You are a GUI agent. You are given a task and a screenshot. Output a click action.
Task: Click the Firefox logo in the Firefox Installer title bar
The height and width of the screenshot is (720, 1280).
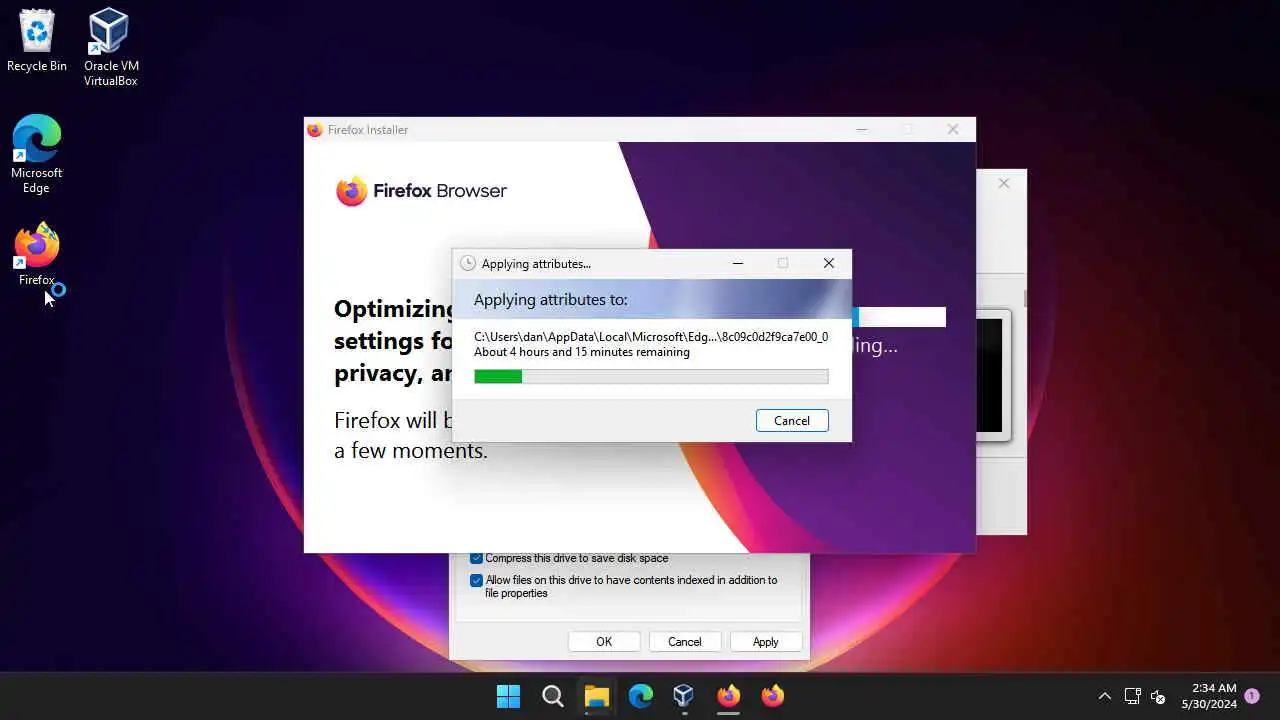point(315,130)
